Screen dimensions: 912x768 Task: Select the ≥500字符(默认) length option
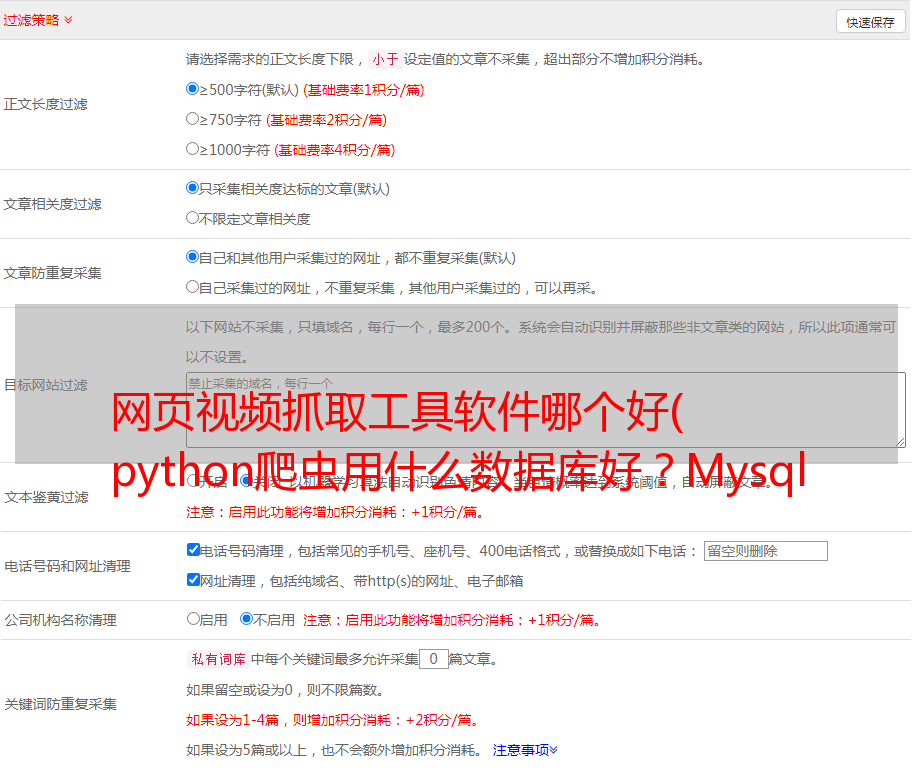(193, 89)
